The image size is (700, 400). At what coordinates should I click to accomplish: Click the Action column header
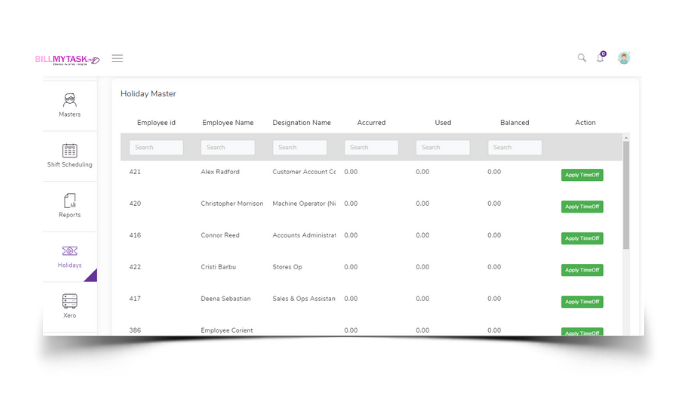click(585, 122)
